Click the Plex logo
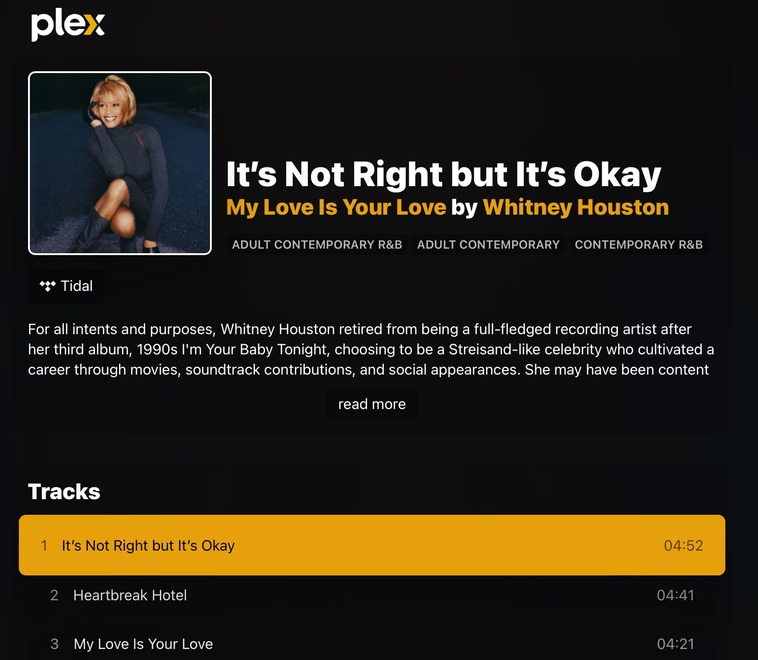Screen dimensions: 758x660 (x=68, y=25)
